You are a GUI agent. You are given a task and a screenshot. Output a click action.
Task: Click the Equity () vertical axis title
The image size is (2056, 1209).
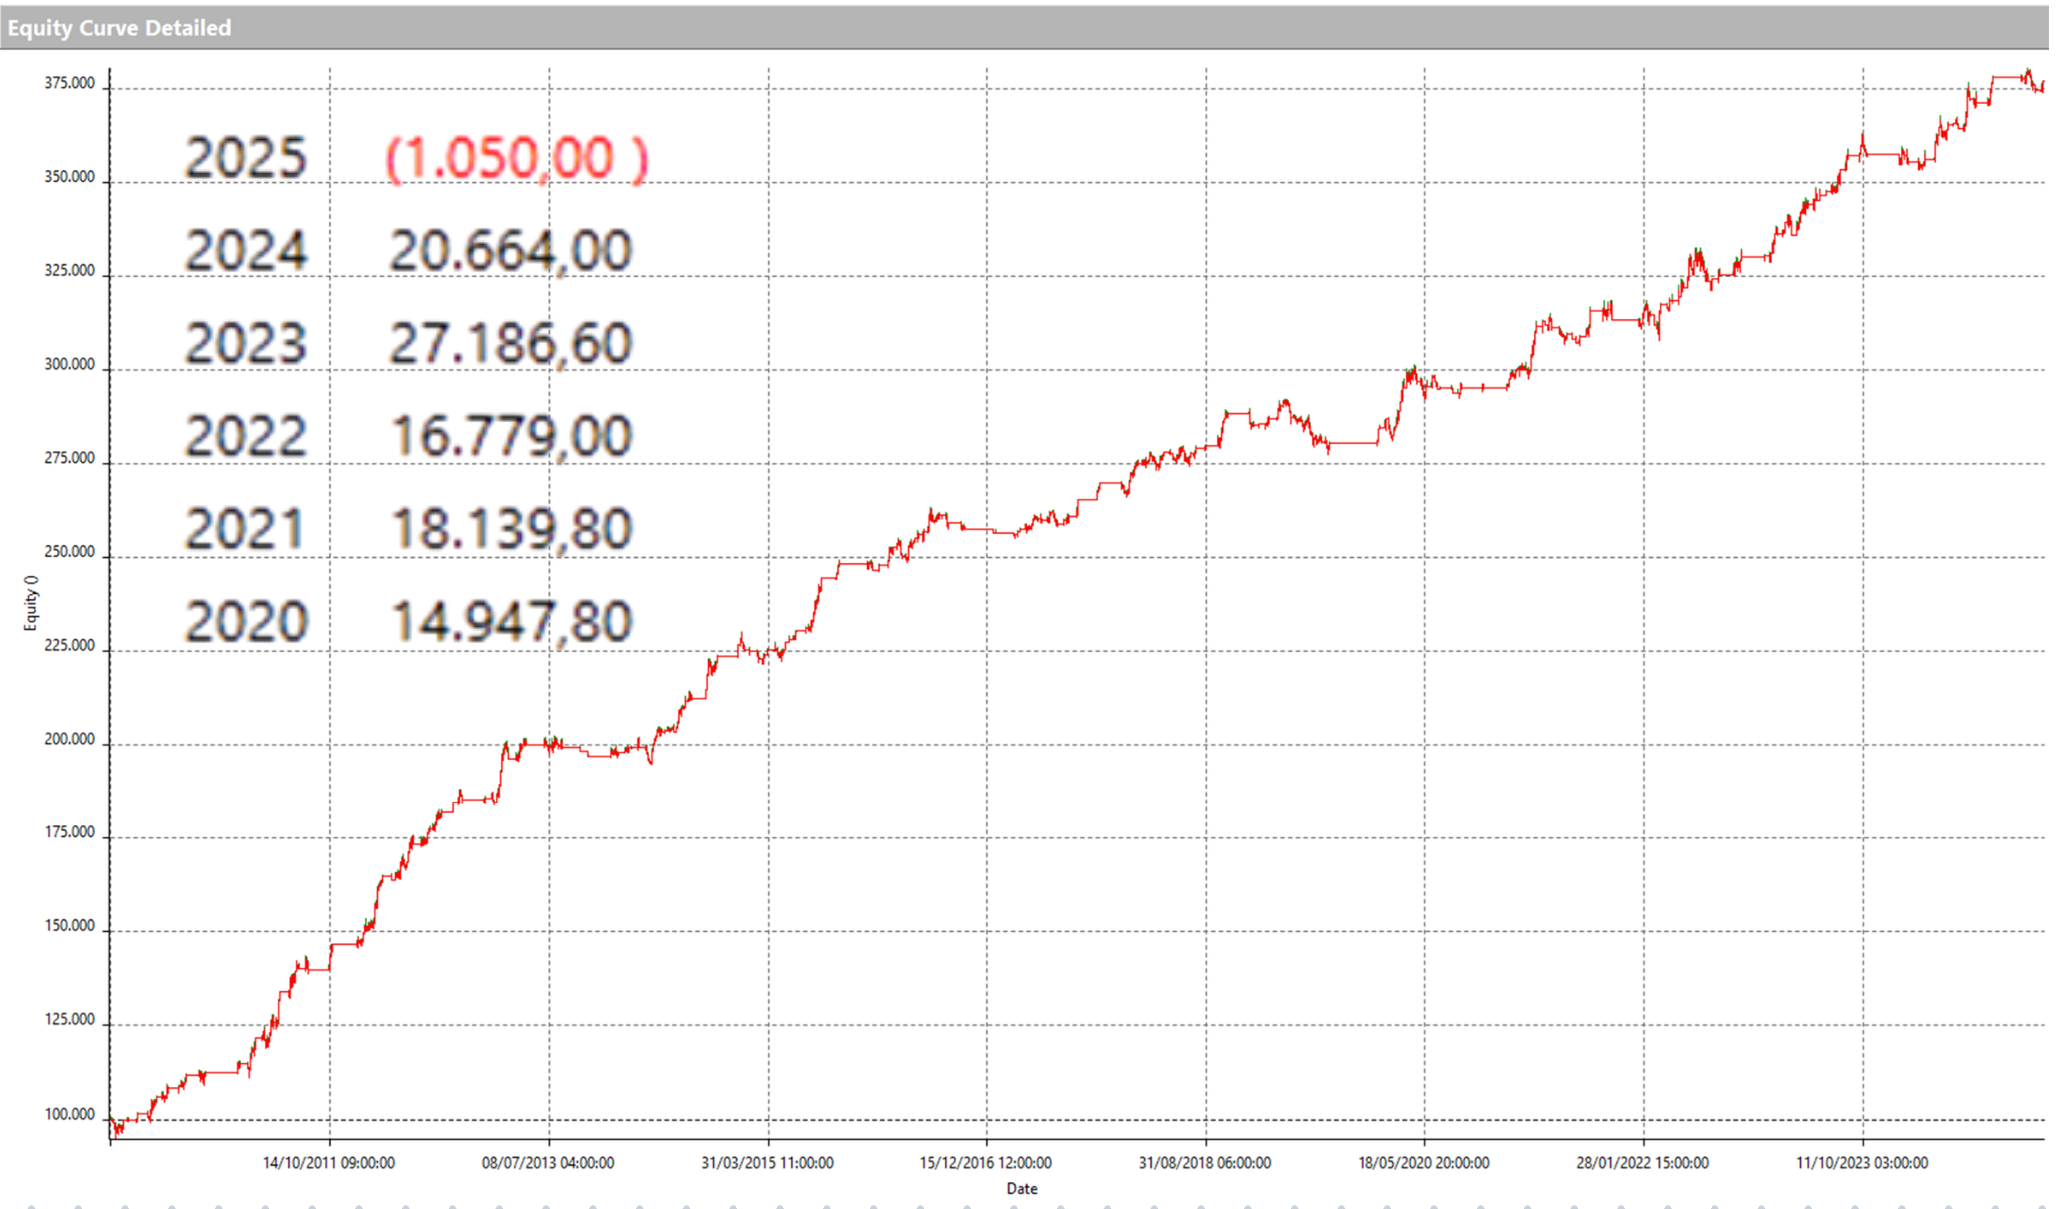pyautogui.click(x=31, y=603)
